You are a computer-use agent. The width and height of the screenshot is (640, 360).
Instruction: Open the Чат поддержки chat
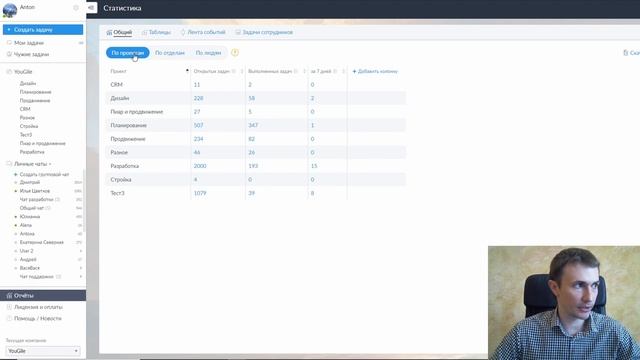coord(37,276)
